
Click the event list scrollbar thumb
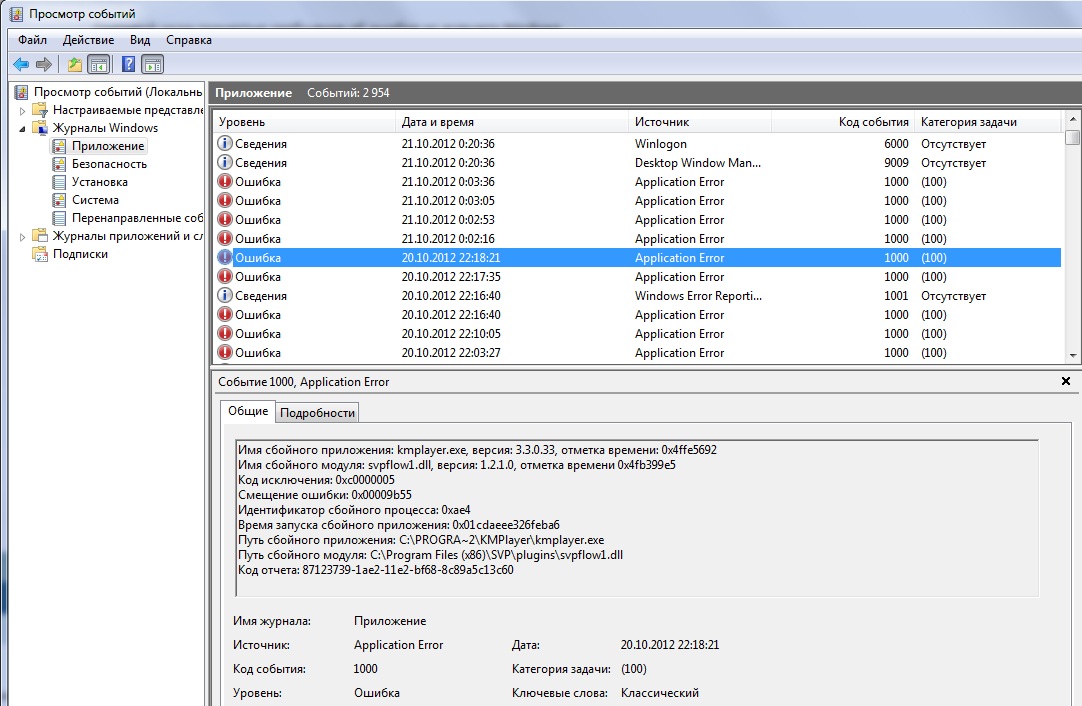point(1072,137)
